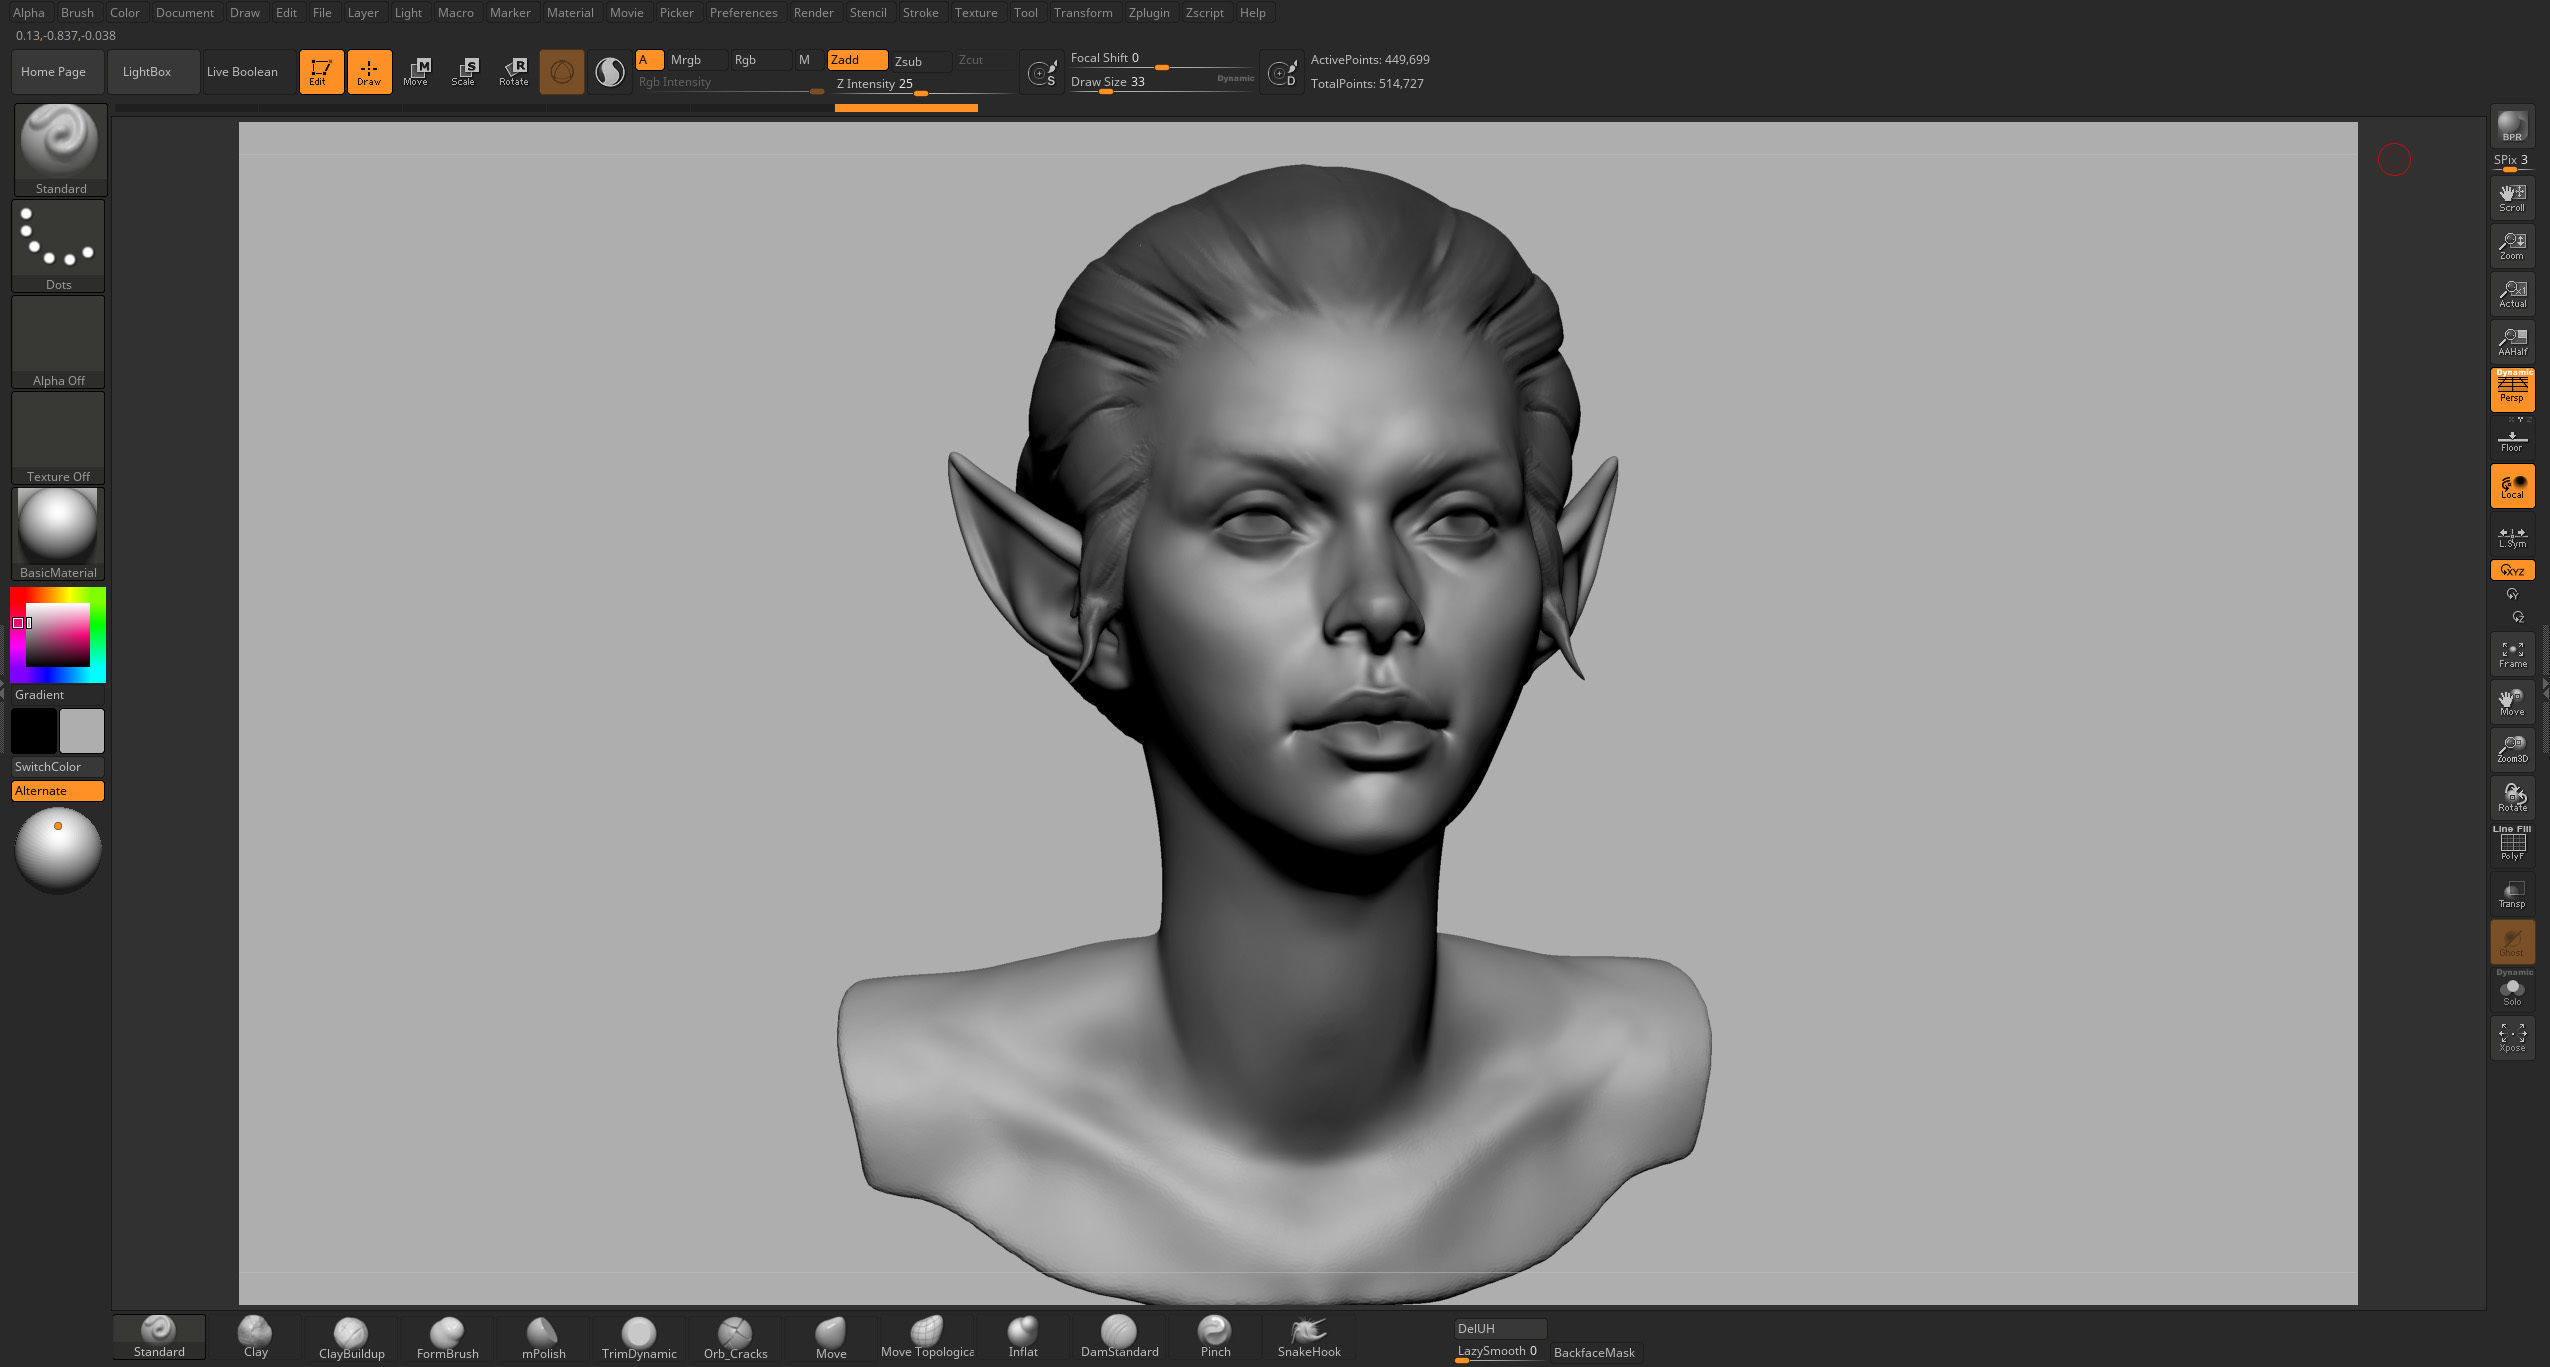
Task: Toggle Draw mode button
Action: point(369,72)
